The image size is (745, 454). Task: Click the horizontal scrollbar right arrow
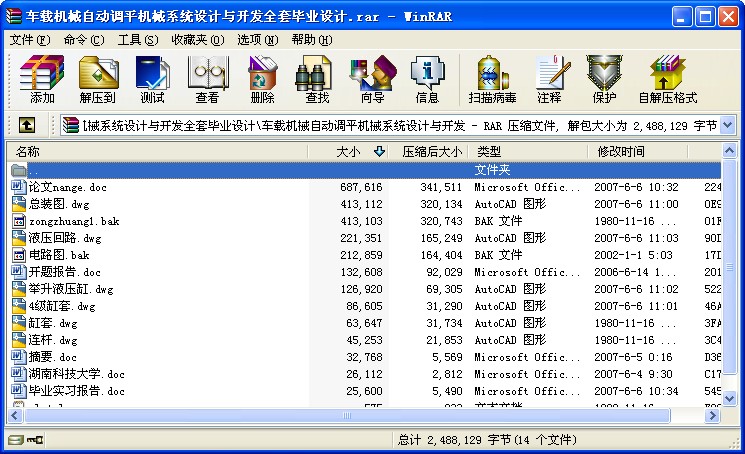click(x=712, y=416)
